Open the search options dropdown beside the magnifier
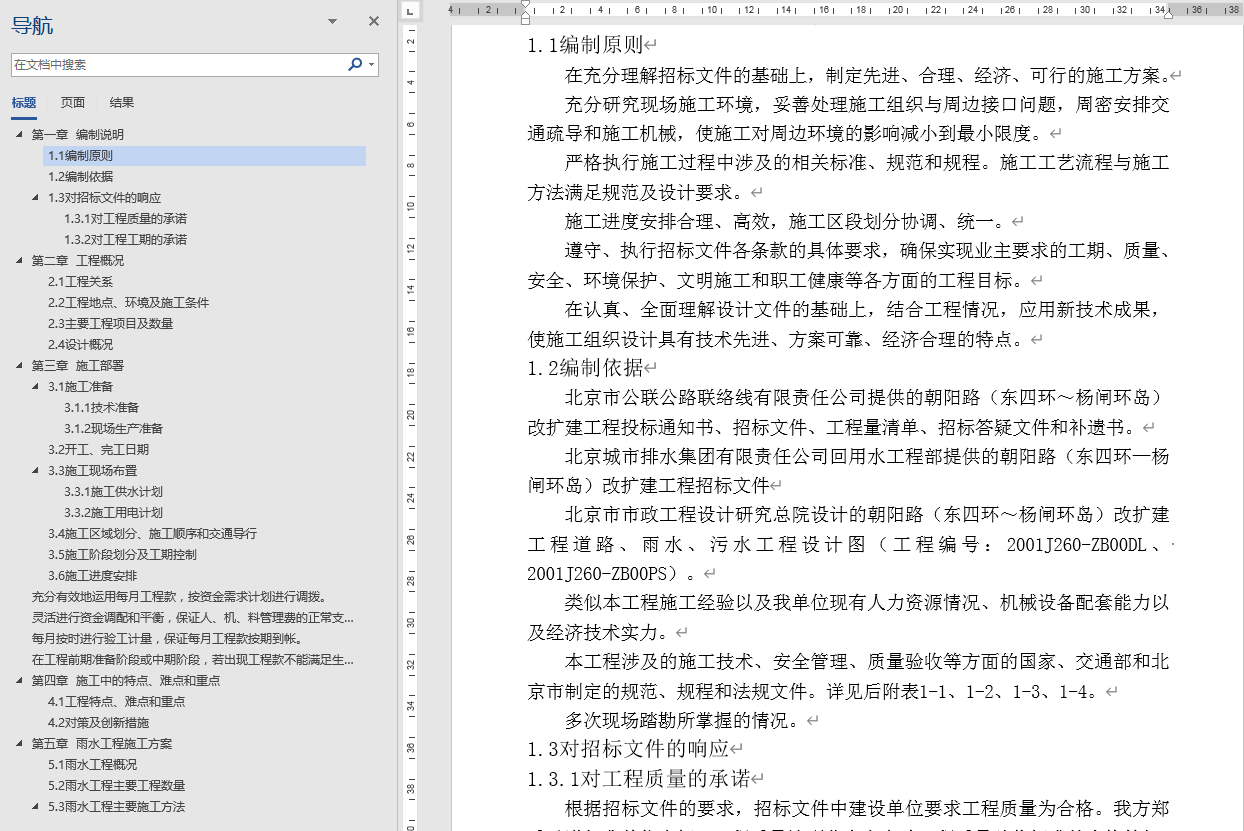 [x=371, y=62]
